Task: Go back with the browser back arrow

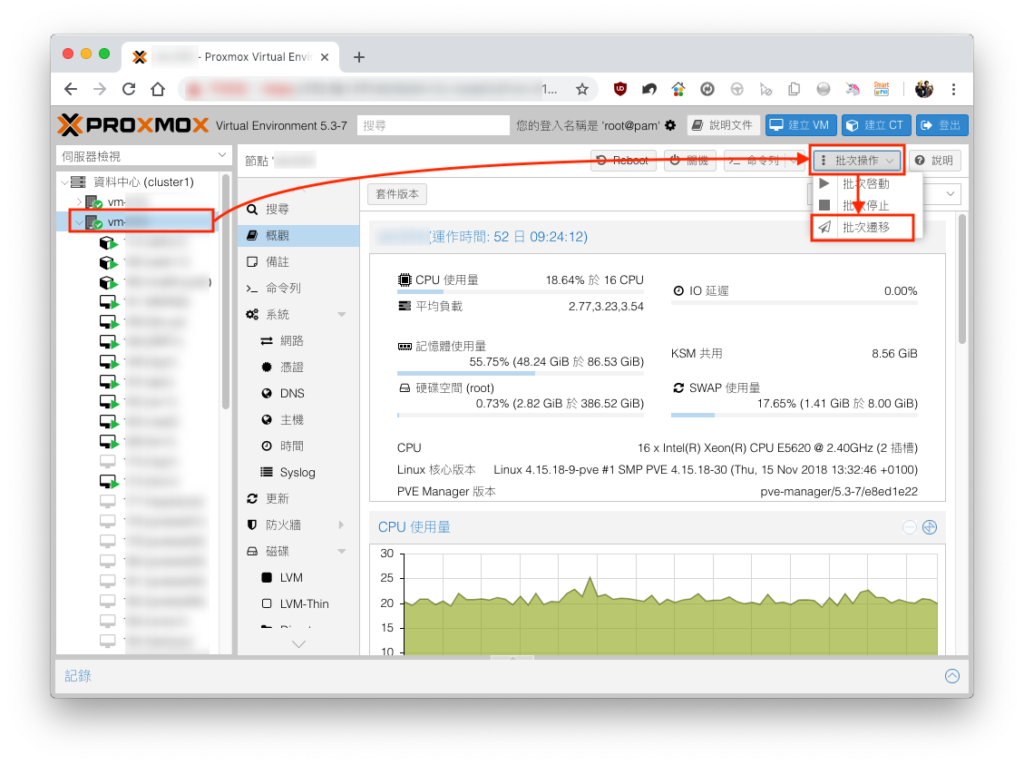Action: pyautogui.click(x=71, y=89)
